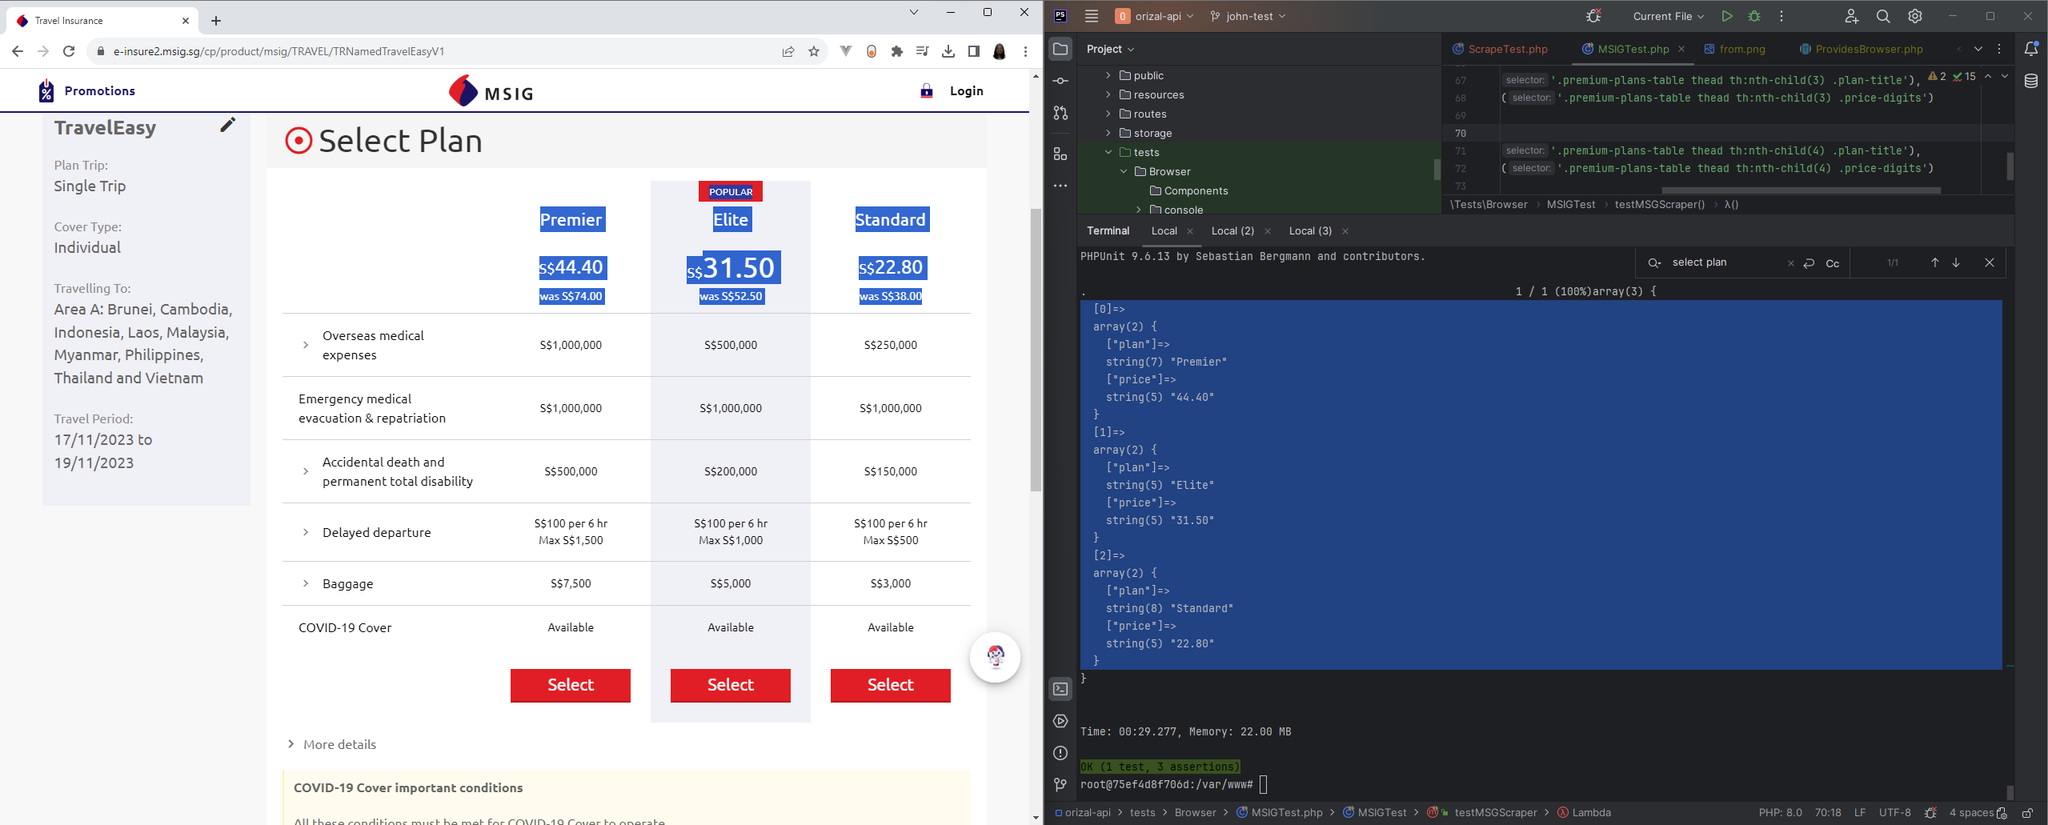Switch to ProvidesBrowser.php editor tab
The height and width of the screenshot is (825, 2048).
(1861, 49)
